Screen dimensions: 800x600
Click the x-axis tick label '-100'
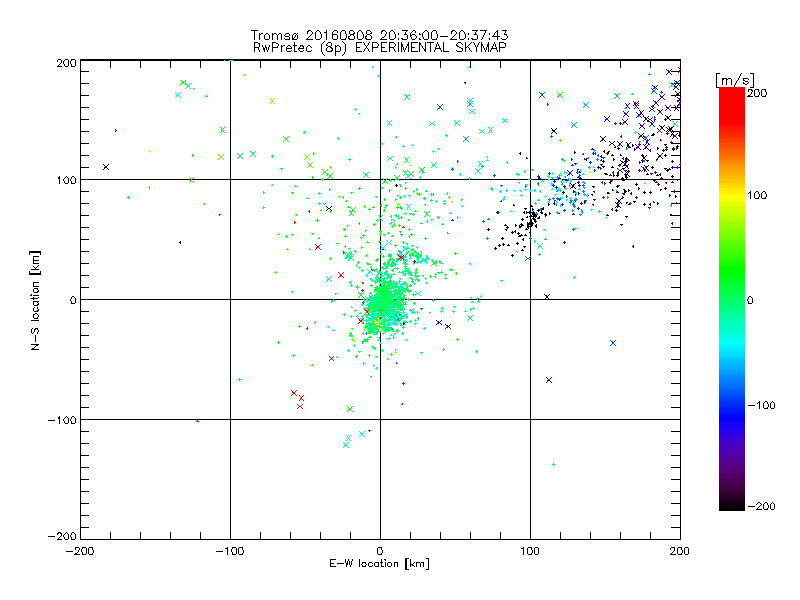point(230,551)
